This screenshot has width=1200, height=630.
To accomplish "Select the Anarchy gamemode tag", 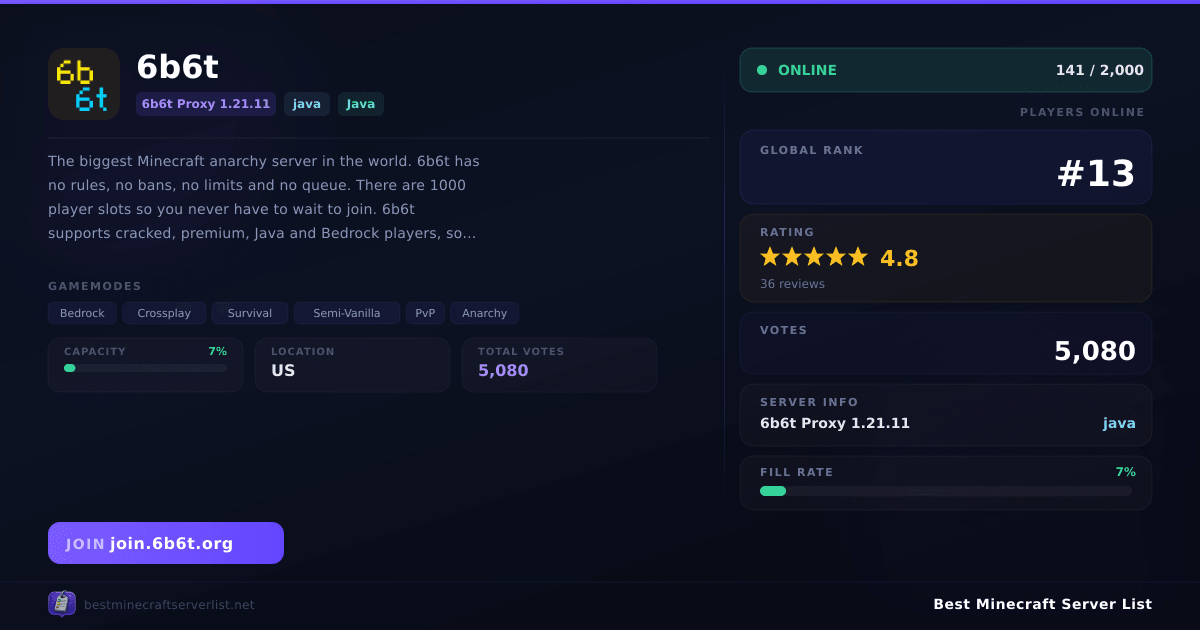I will (484, 313).
